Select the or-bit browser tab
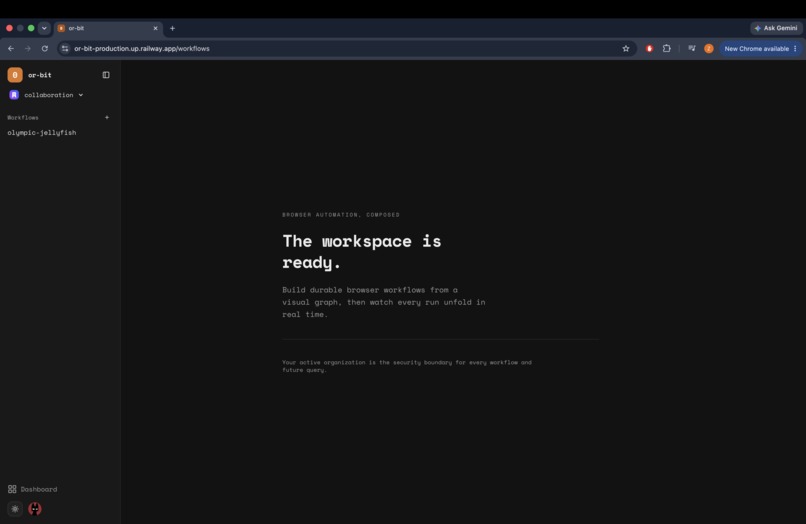The width and height of the screenshot is (806, 524). [x=108, y=28]
